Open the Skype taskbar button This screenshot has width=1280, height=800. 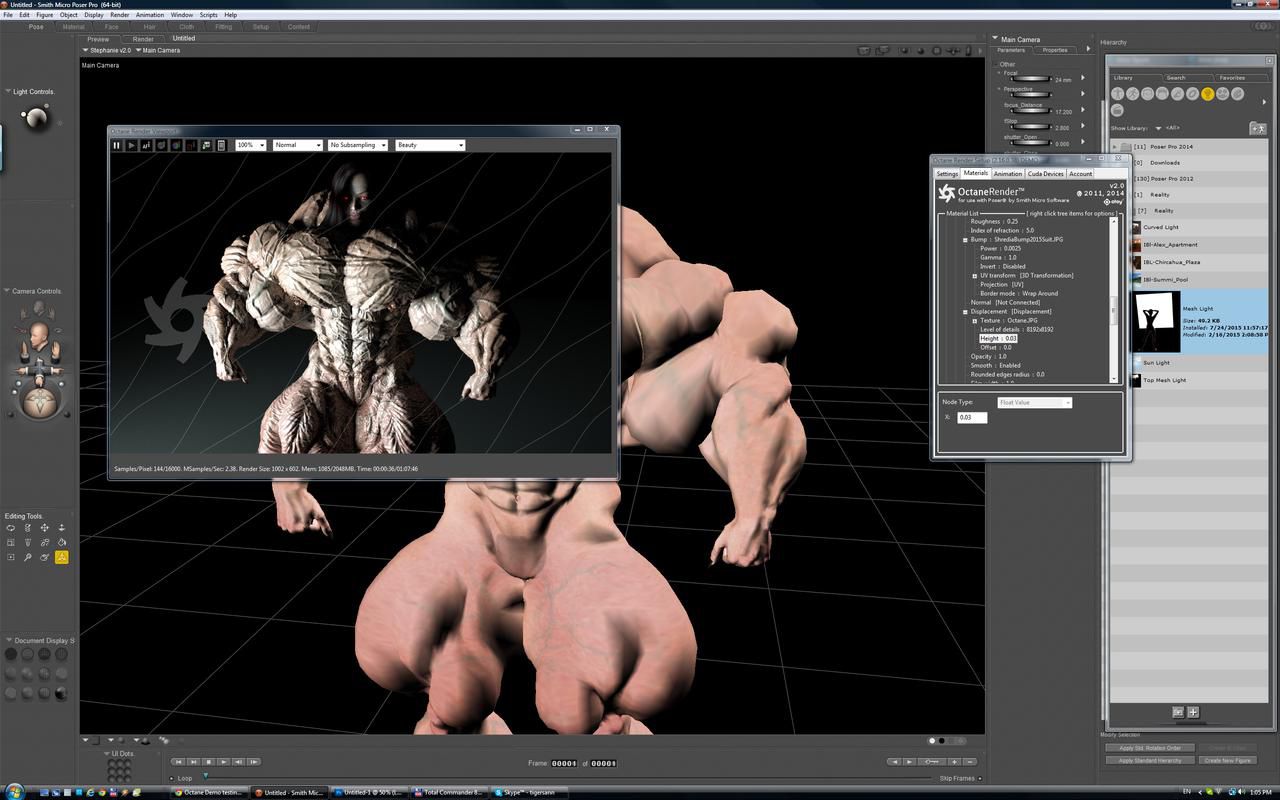point(529,792)
